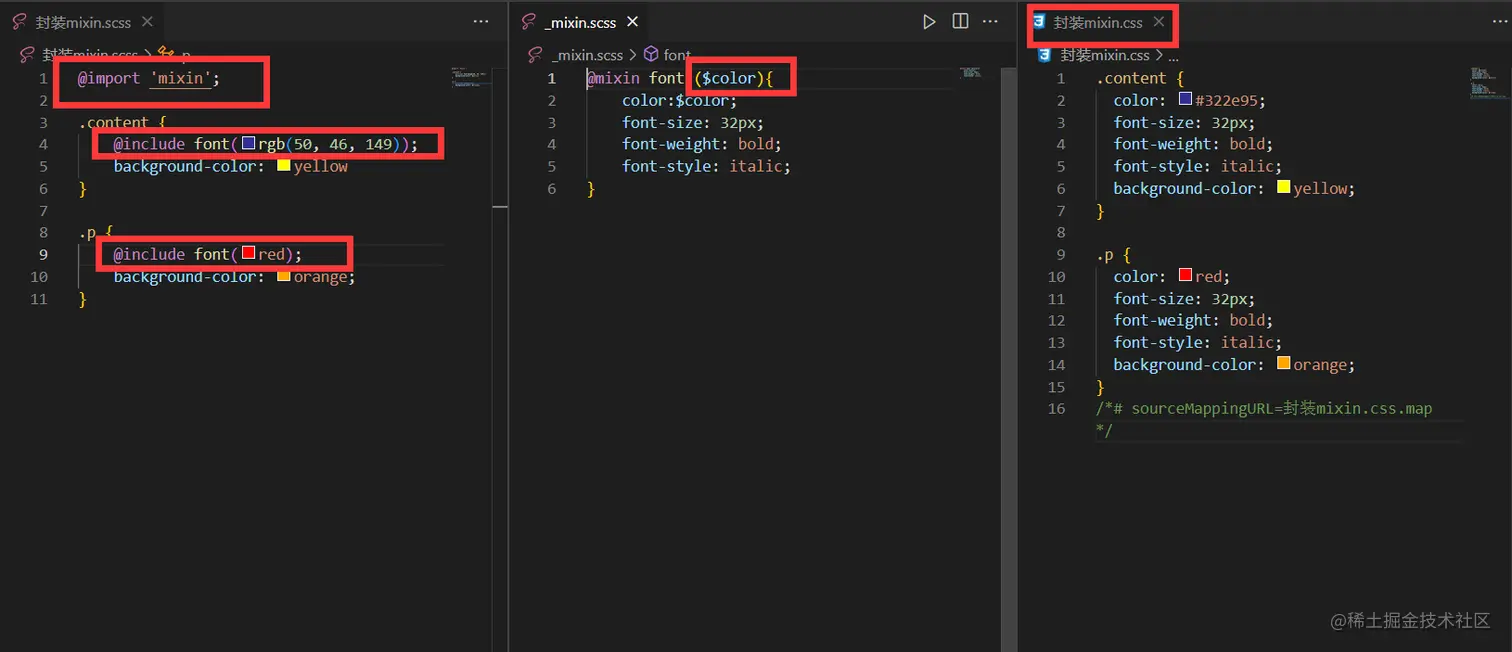Expand the breadcrumb ellipsis in the right editor

click(x=1173, y=56)
